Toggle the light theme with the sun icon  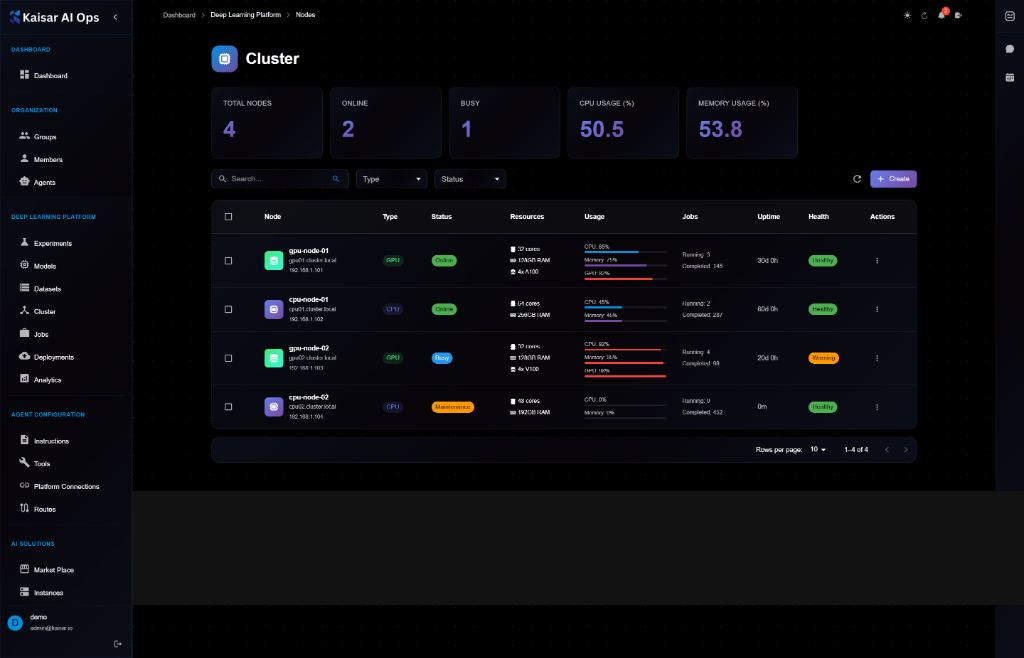tap(907, 16)
